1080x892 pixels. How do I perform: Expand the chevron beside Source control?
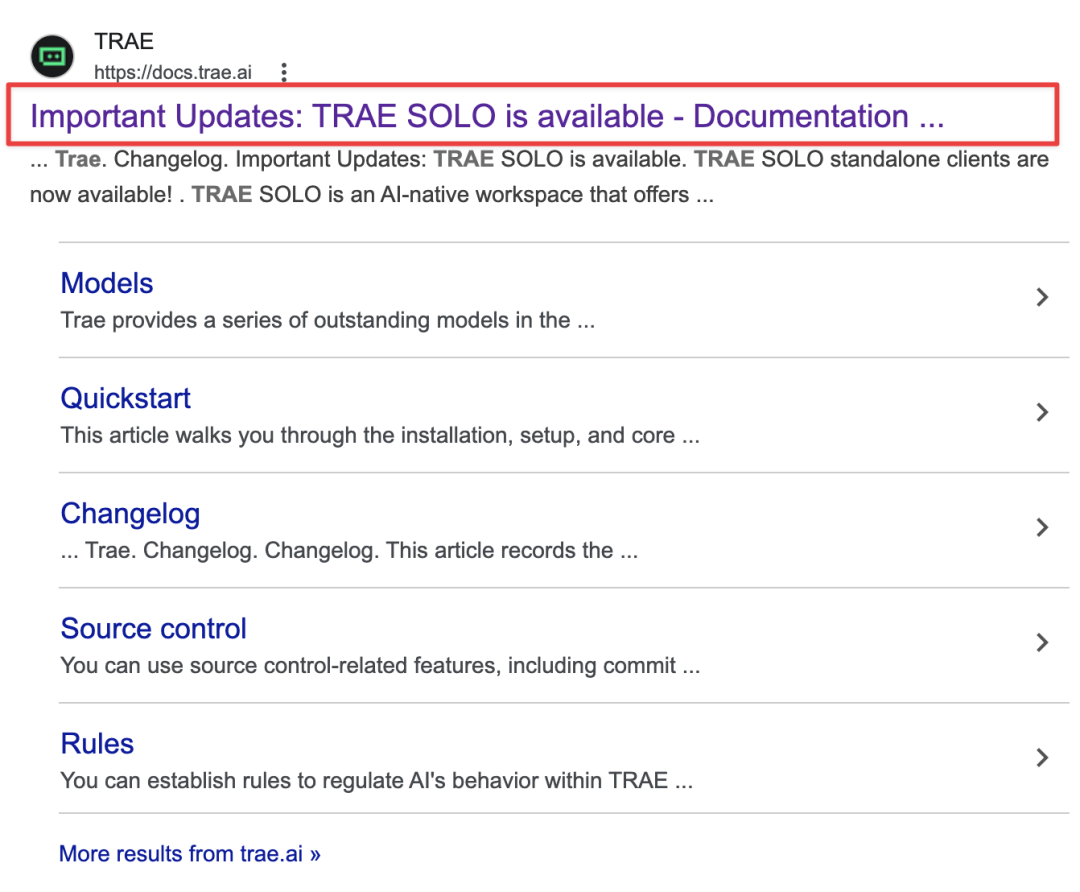click(x=1042, y=643)
